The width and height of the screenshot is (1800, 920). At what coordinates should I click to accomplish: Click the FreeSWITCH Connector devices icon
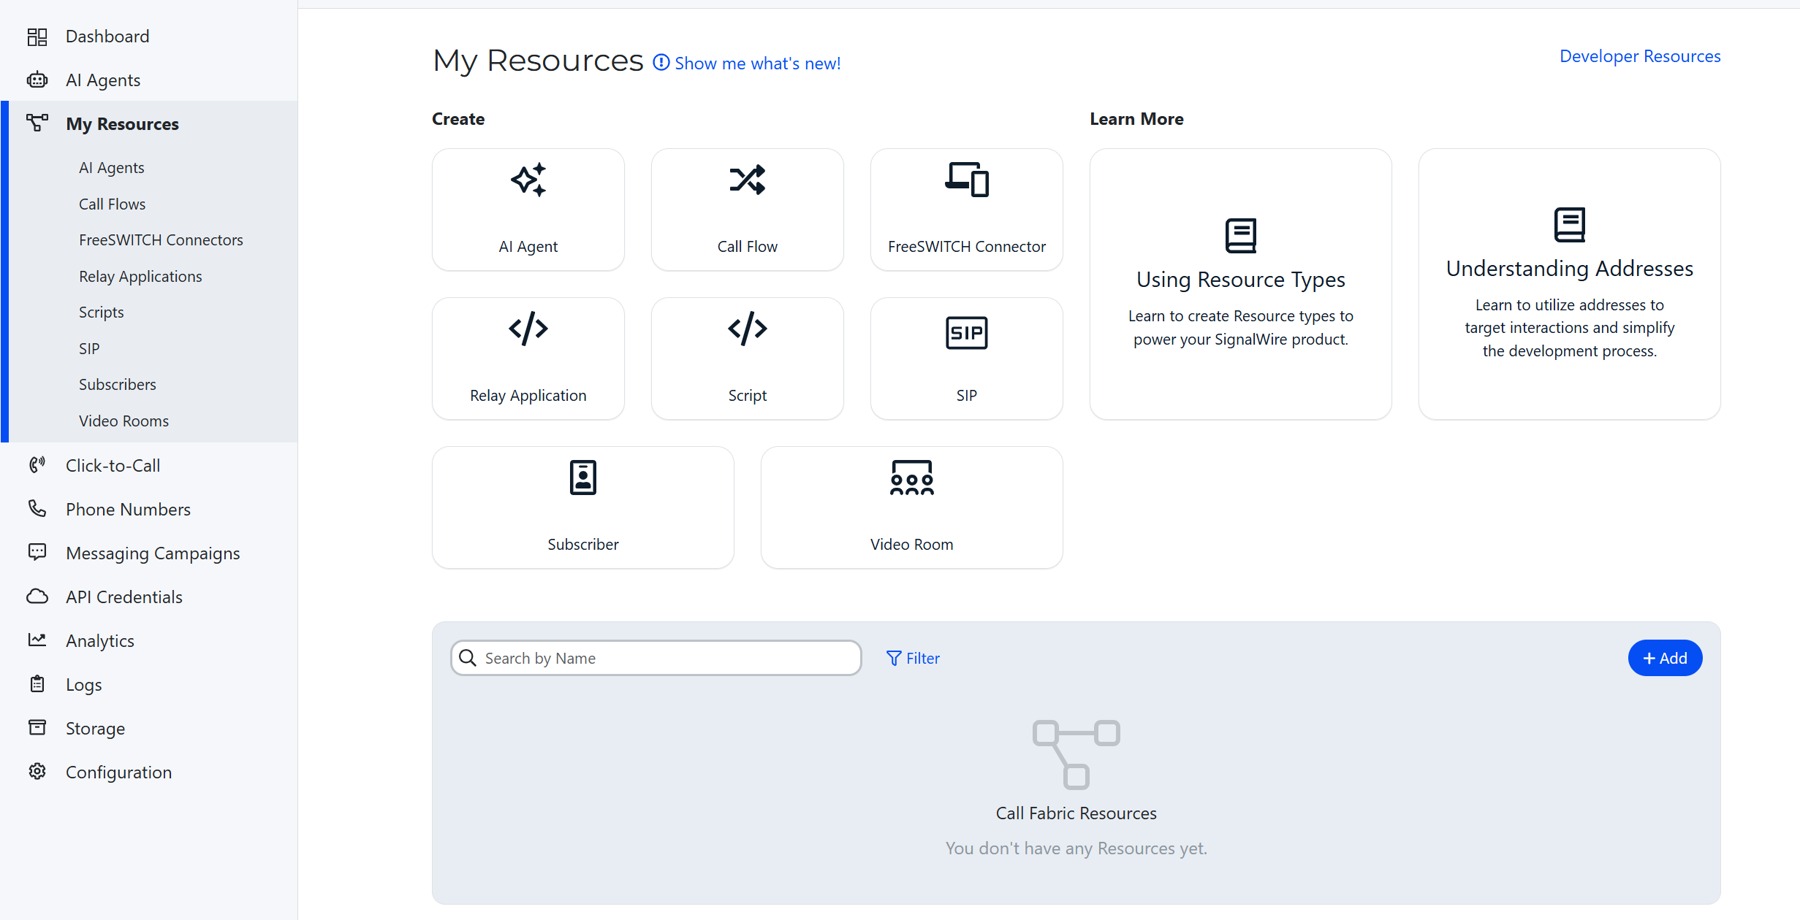click(967, 180)
